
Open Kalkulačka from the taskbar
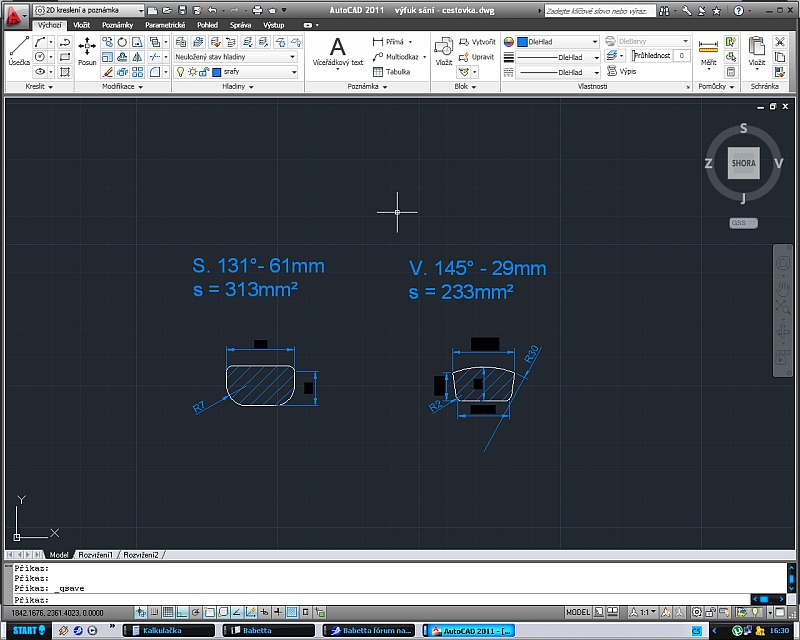point(168,630)
